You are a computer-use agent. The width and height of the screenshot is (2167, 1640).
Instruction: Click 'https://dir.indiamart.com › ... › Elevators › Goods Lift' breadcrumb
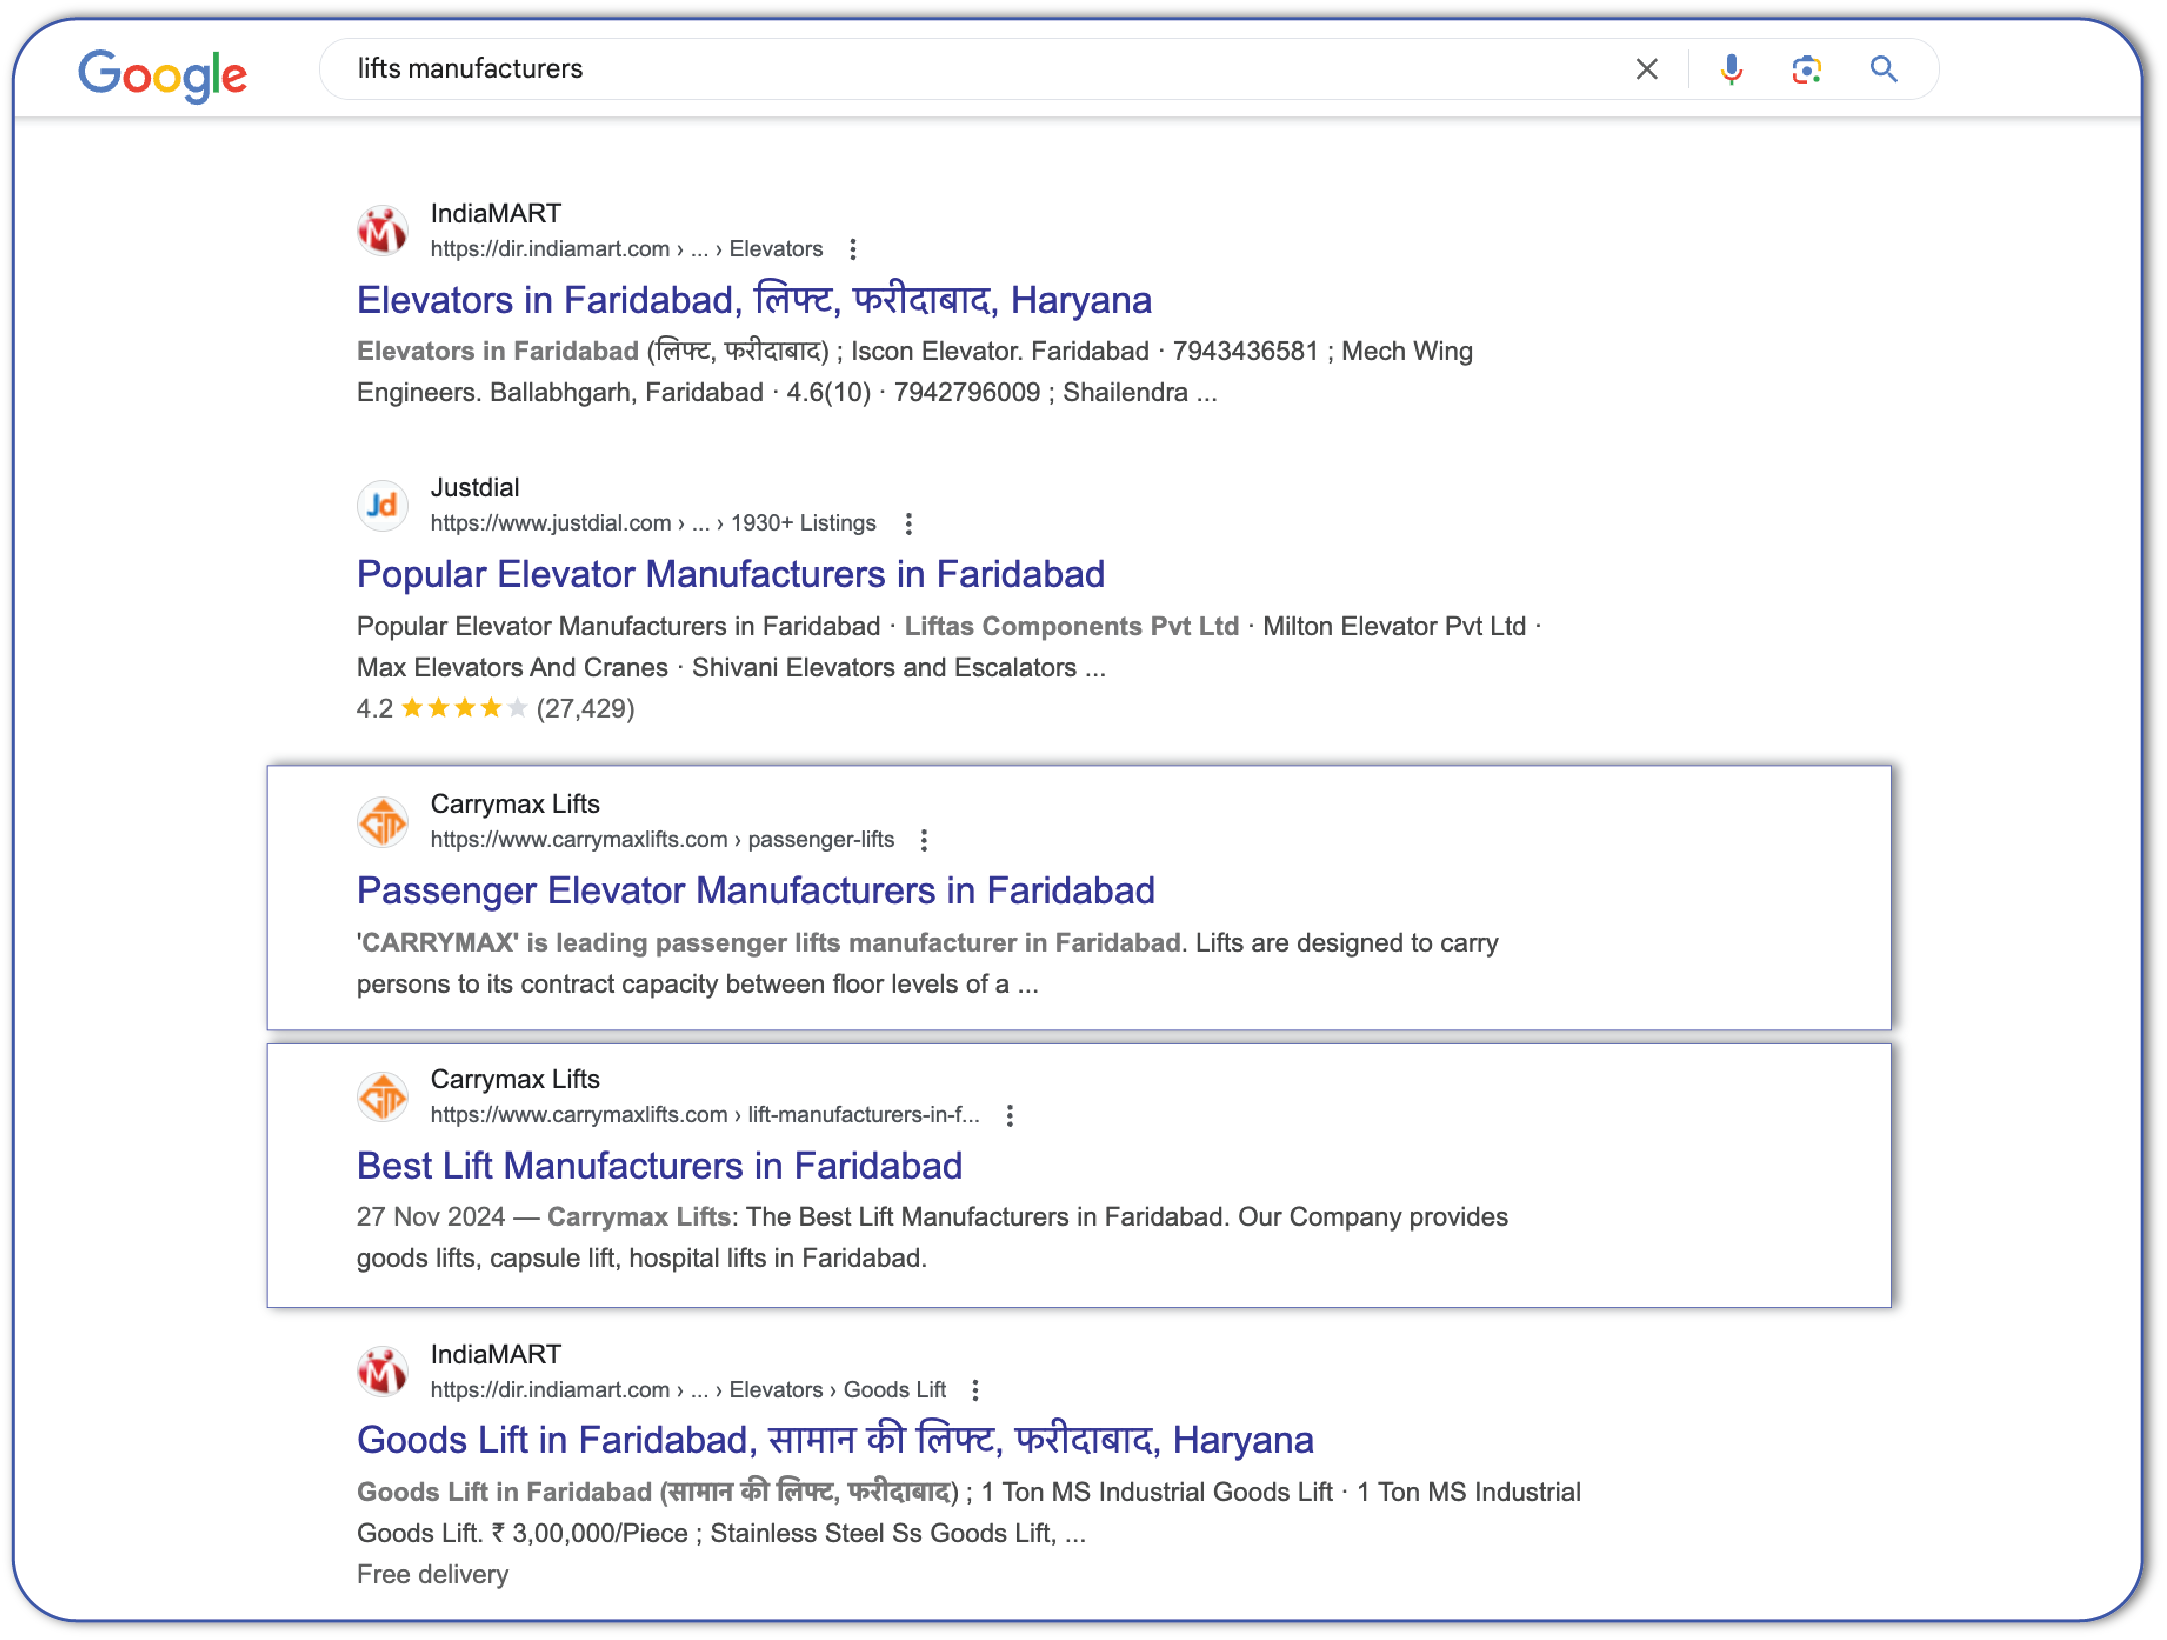click(688, 1390)
